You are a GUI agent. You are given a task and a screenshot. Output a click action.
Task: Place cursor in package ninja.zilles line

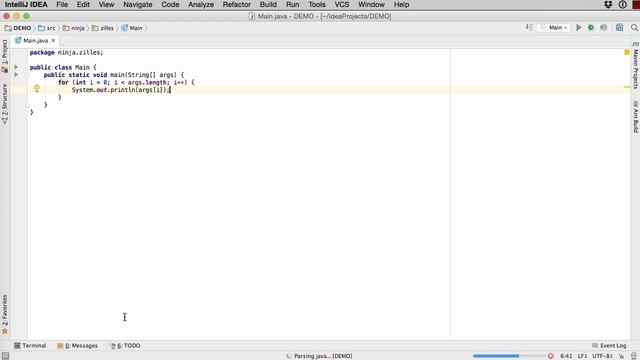[66, 52]
